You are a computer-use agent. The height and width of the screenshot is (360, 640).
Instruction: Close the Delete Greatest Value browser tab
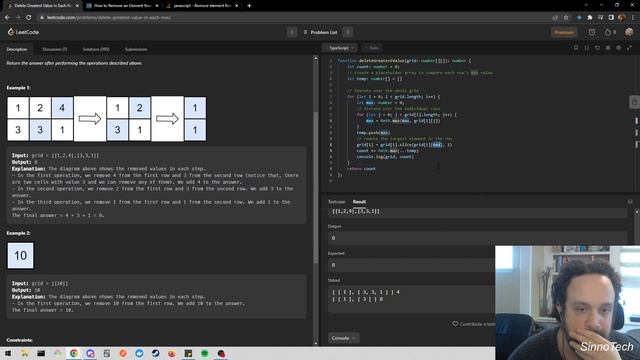pyautogui.click(x=77, y=6)
